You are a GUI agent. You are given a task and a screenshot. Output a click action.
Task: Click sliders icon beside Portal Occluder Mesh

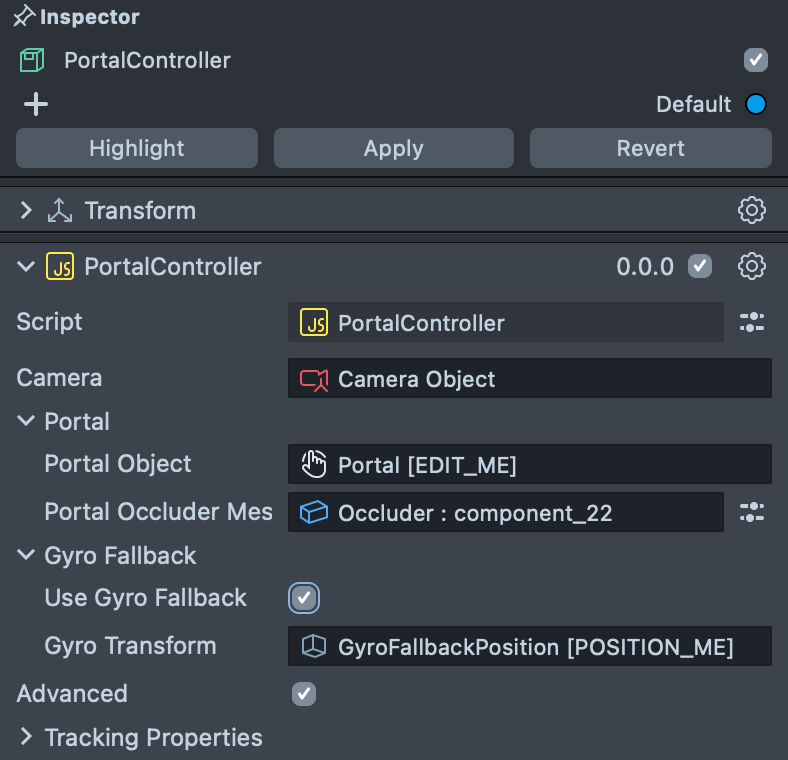[751, 512]
